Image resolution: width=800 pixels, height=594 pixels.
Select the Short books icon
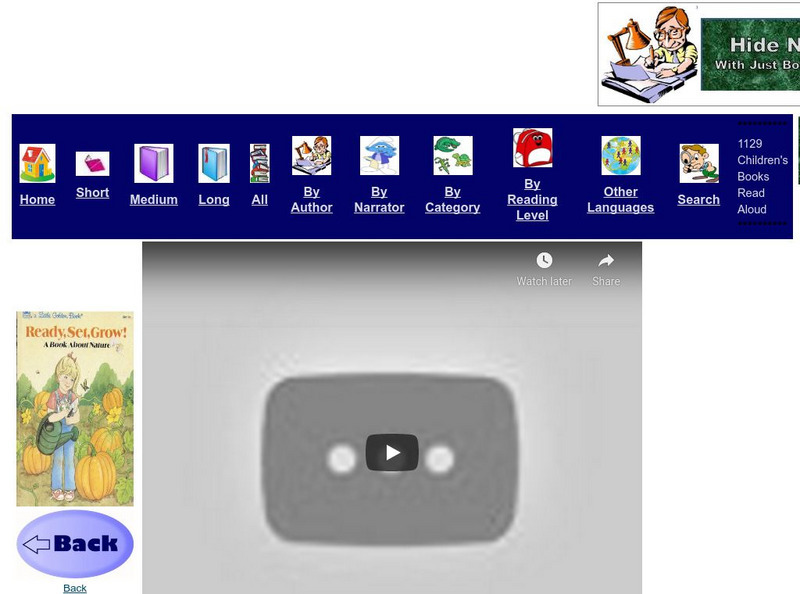[x=92, y=163]
